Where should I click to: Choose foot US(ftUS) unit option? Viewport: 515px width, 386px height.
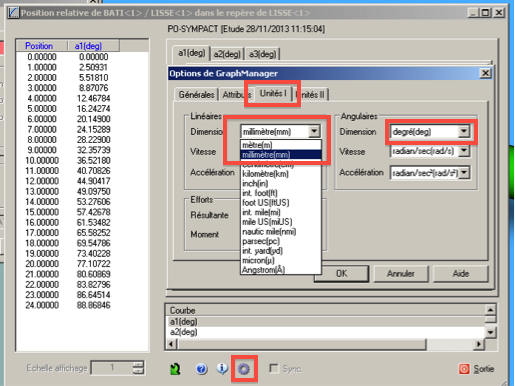[x=281, y=203]
